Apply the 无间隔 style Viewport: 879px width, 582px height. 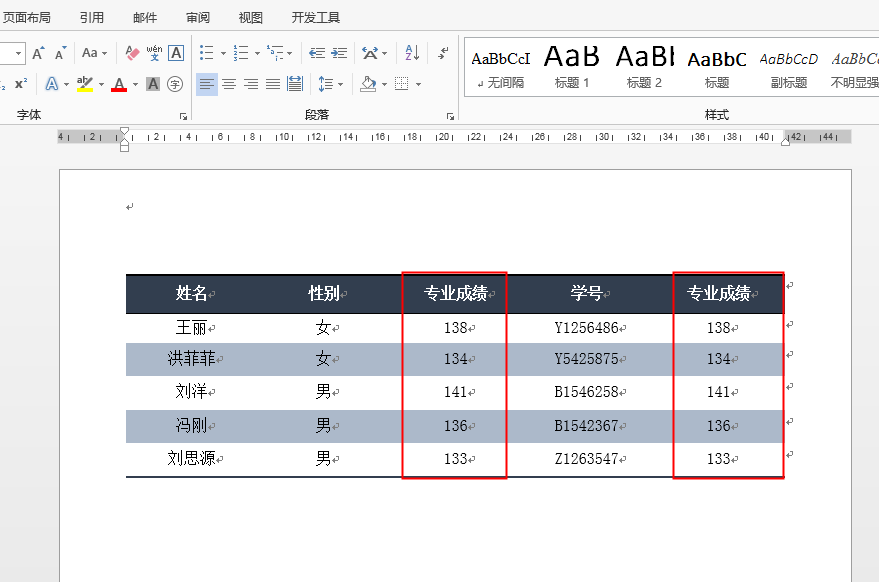(501, 69)
